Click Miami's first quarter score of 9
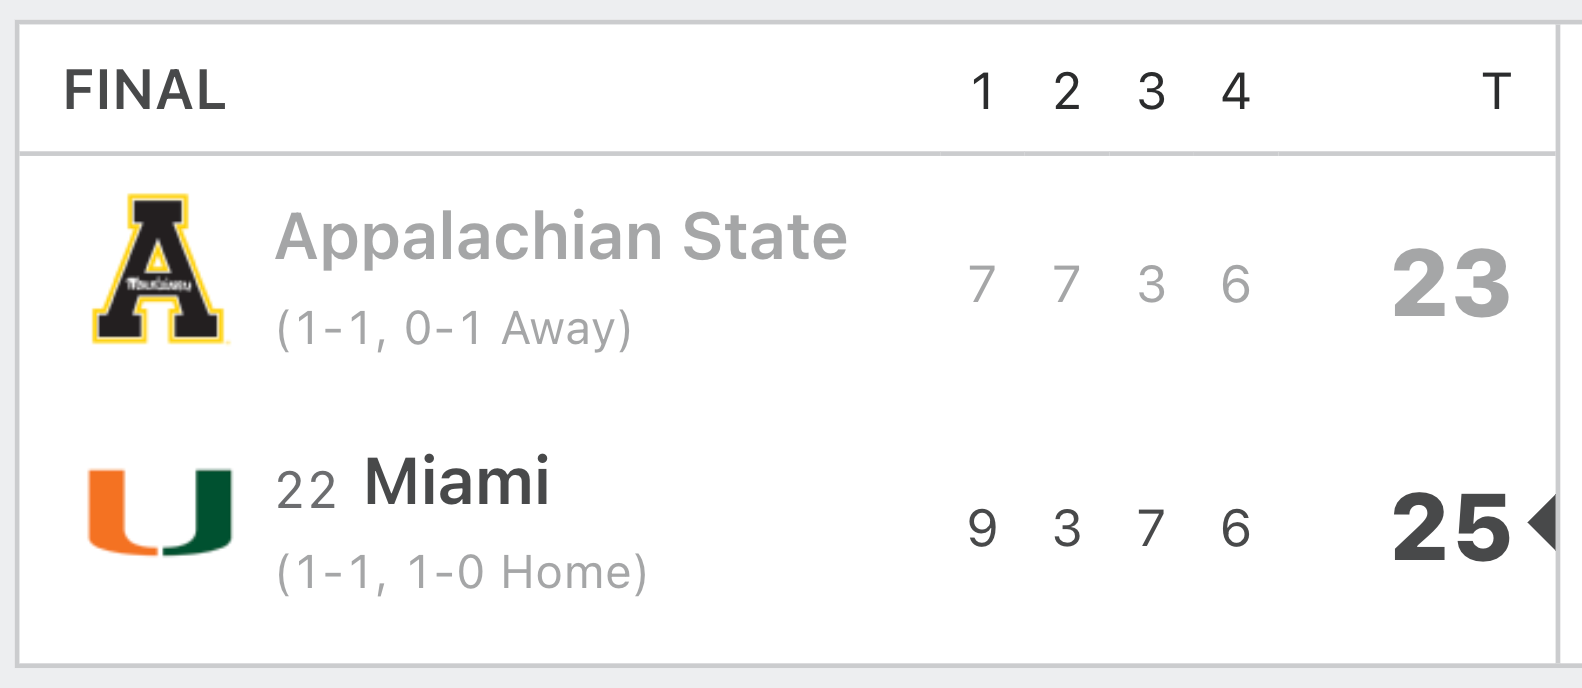The width and height of the screenshot is (1582, 688). 983,528
